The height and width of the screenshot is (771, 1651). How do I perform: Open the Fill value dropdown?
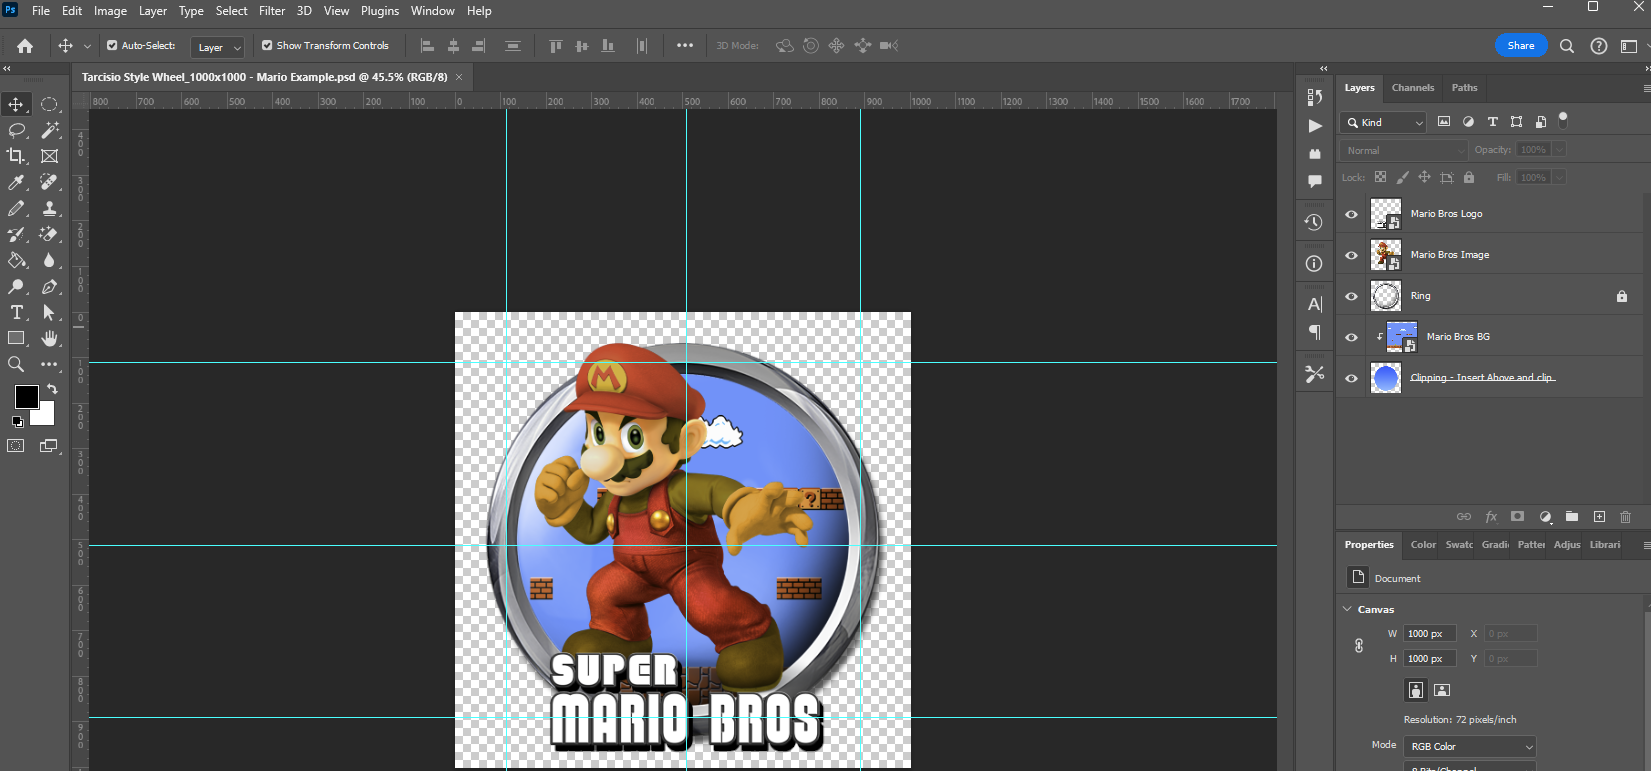point(1559,178)
